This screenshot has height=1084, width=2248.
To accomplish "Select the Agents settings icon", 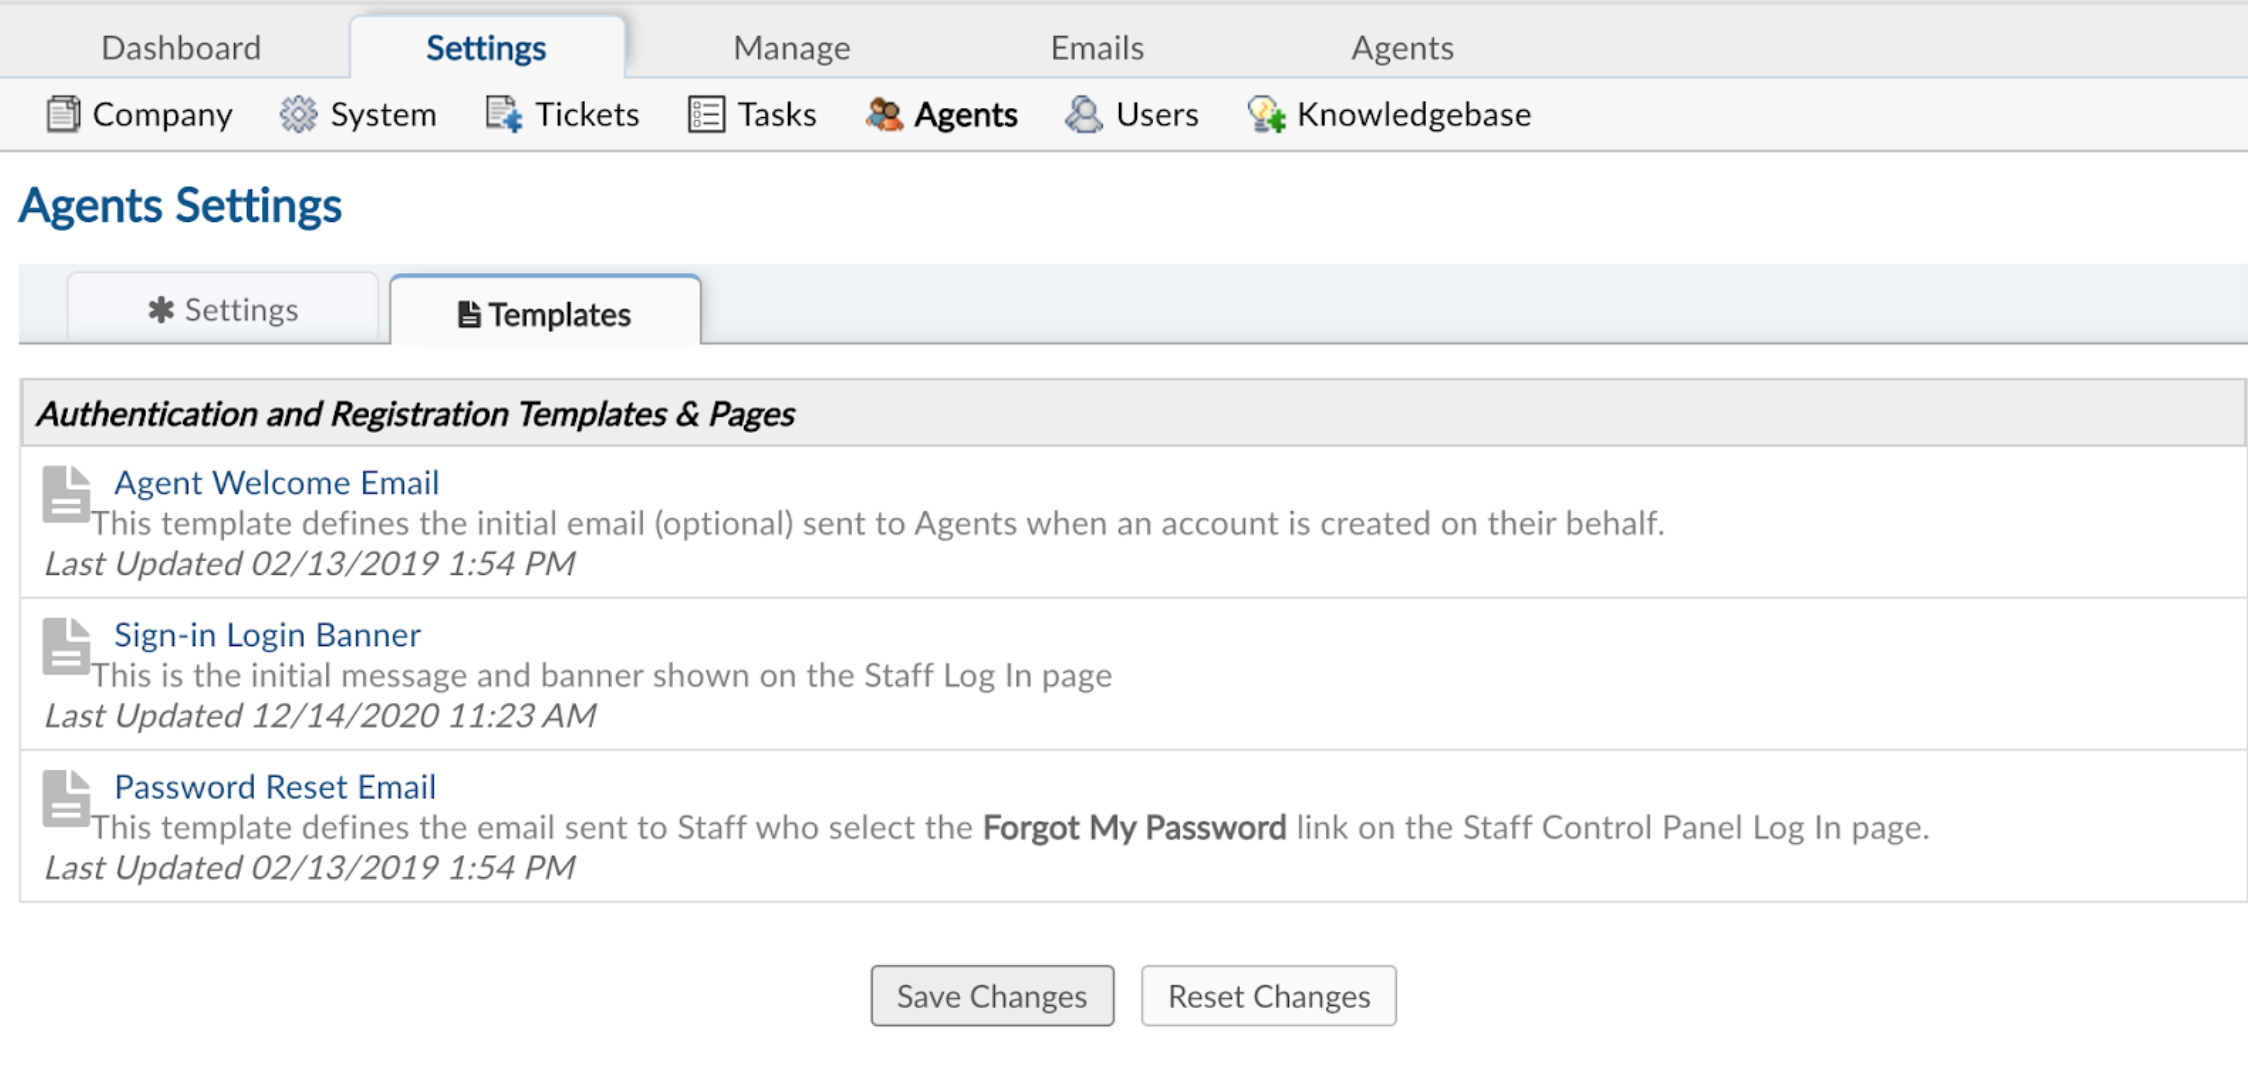I will (x=884, y=114).
